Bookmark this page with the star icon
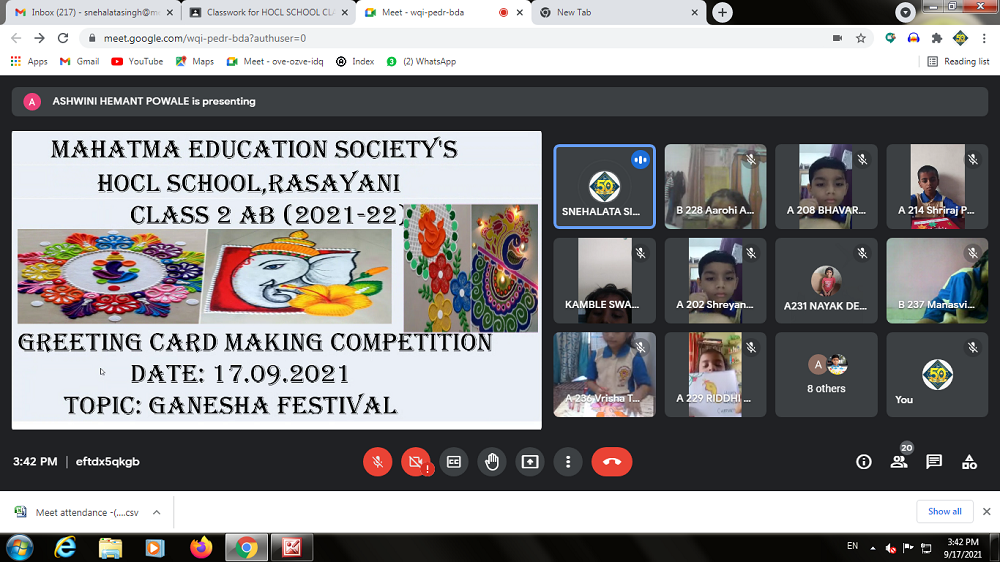This screenshot has height=562, width=1000. 861,38
